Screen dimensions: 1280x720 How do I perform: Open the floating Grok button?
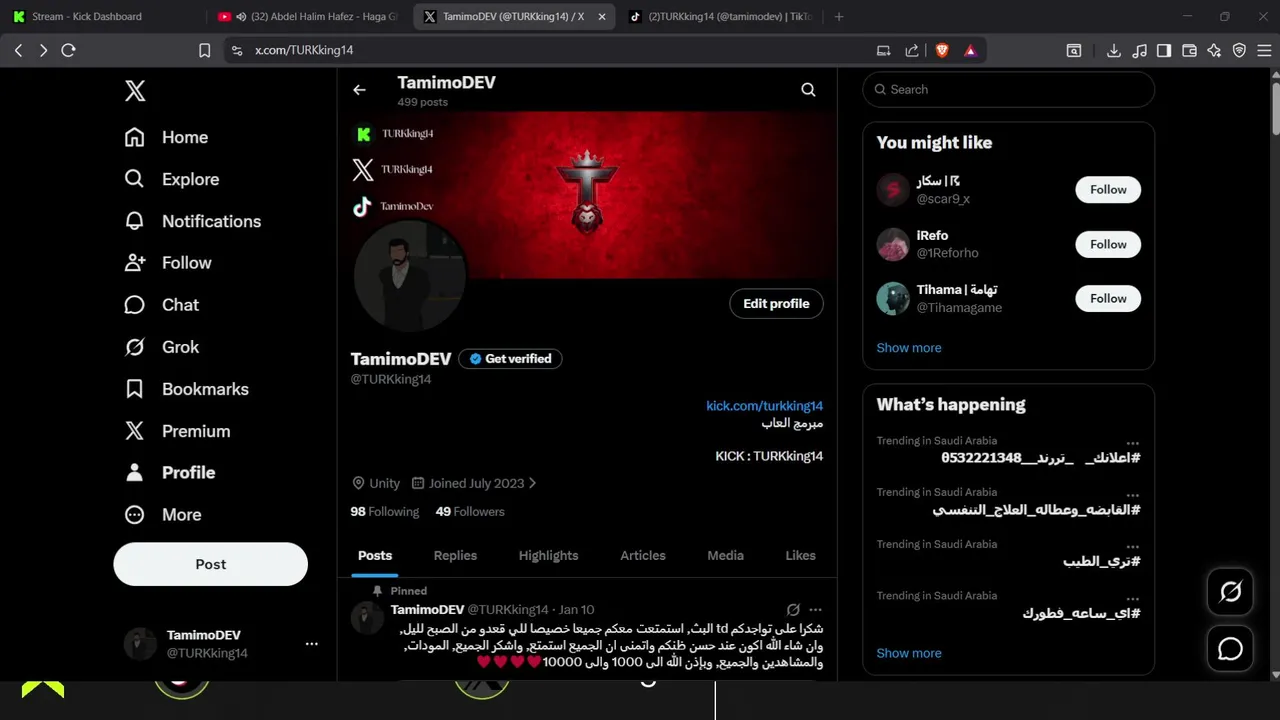(x=1230, y=592)
